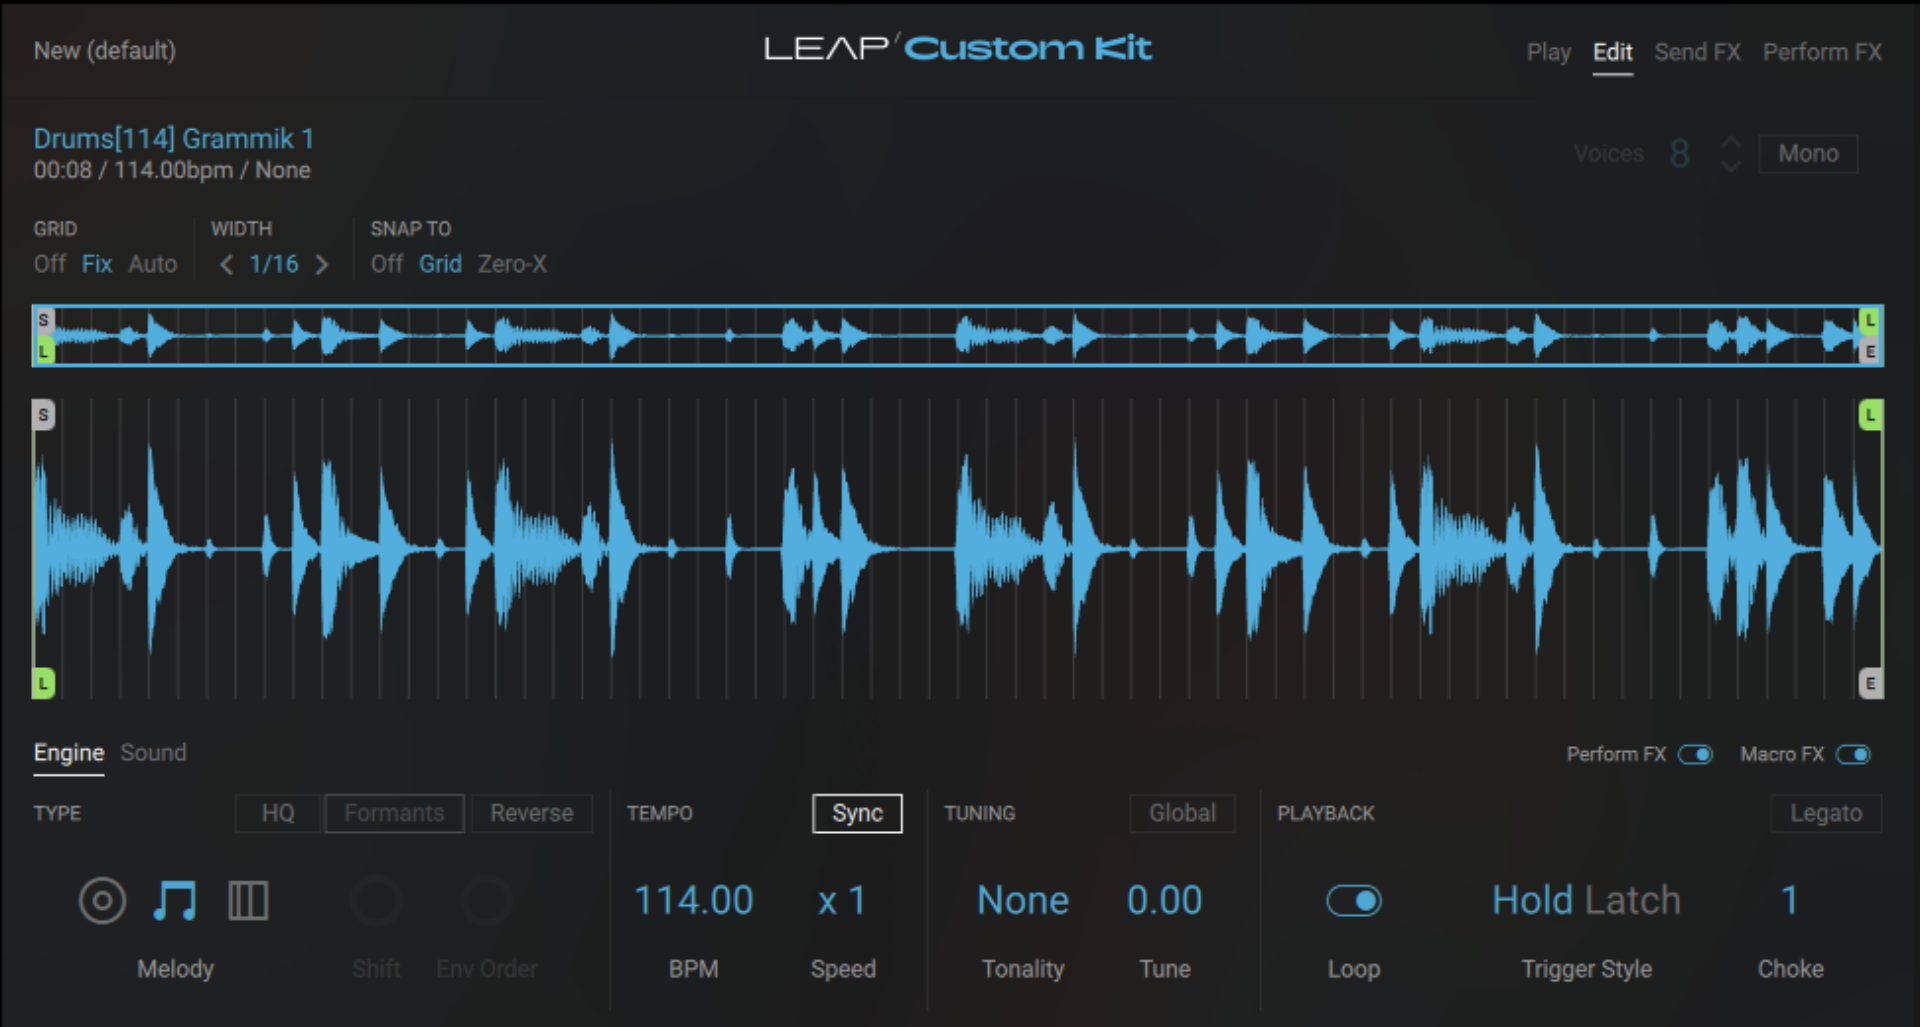Select the Melody note type icon

[x=174, y=900]
